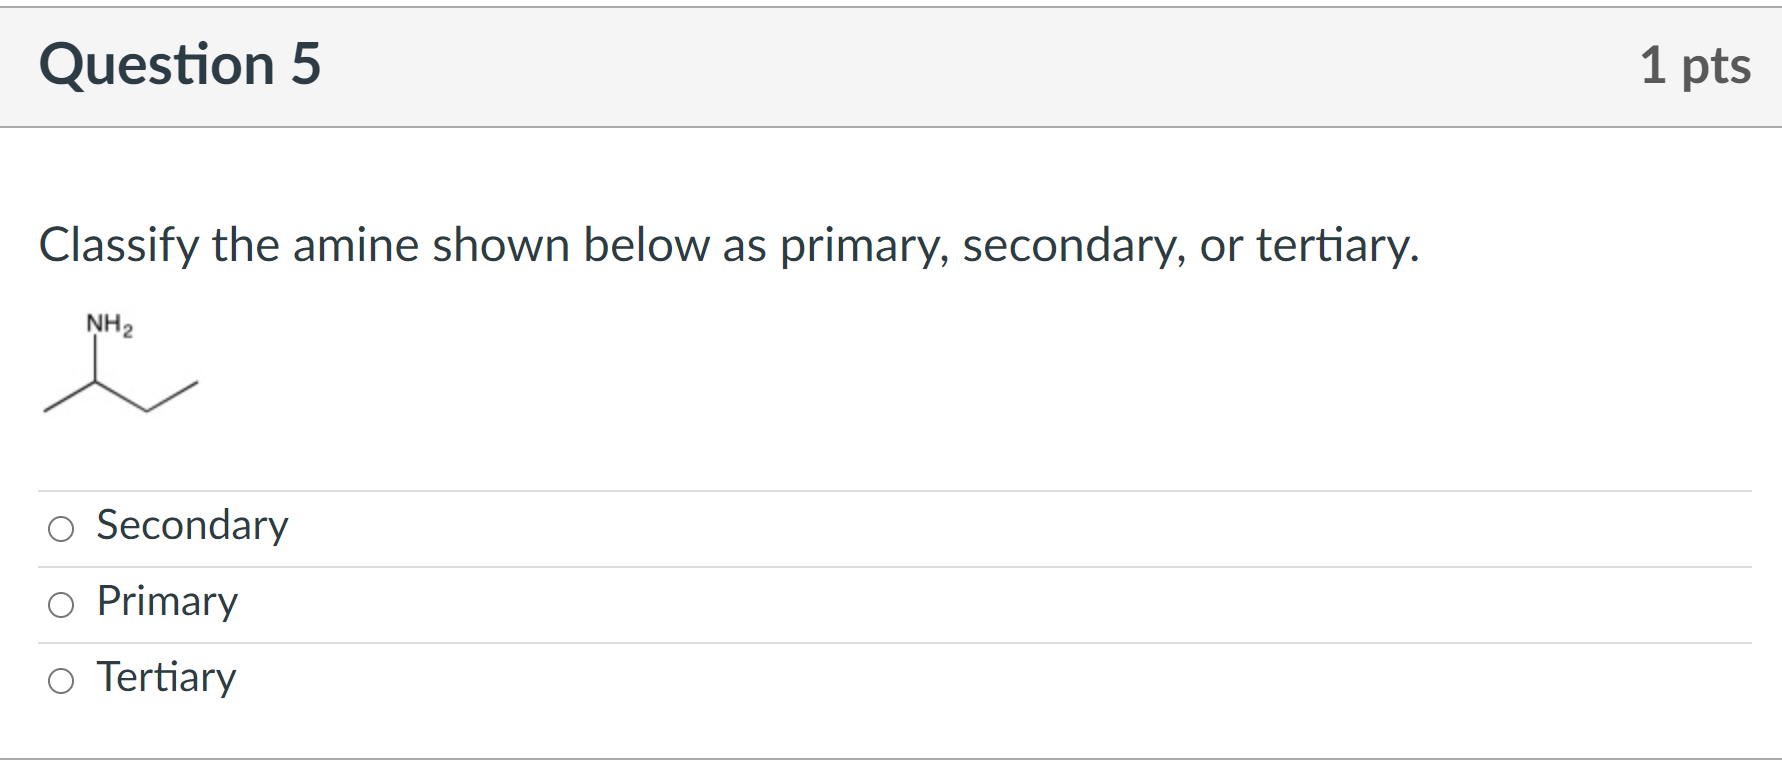Click the question header bar
Image resolution: width=1782 pixels, height=762 pixels.
[x=890, y=64]
